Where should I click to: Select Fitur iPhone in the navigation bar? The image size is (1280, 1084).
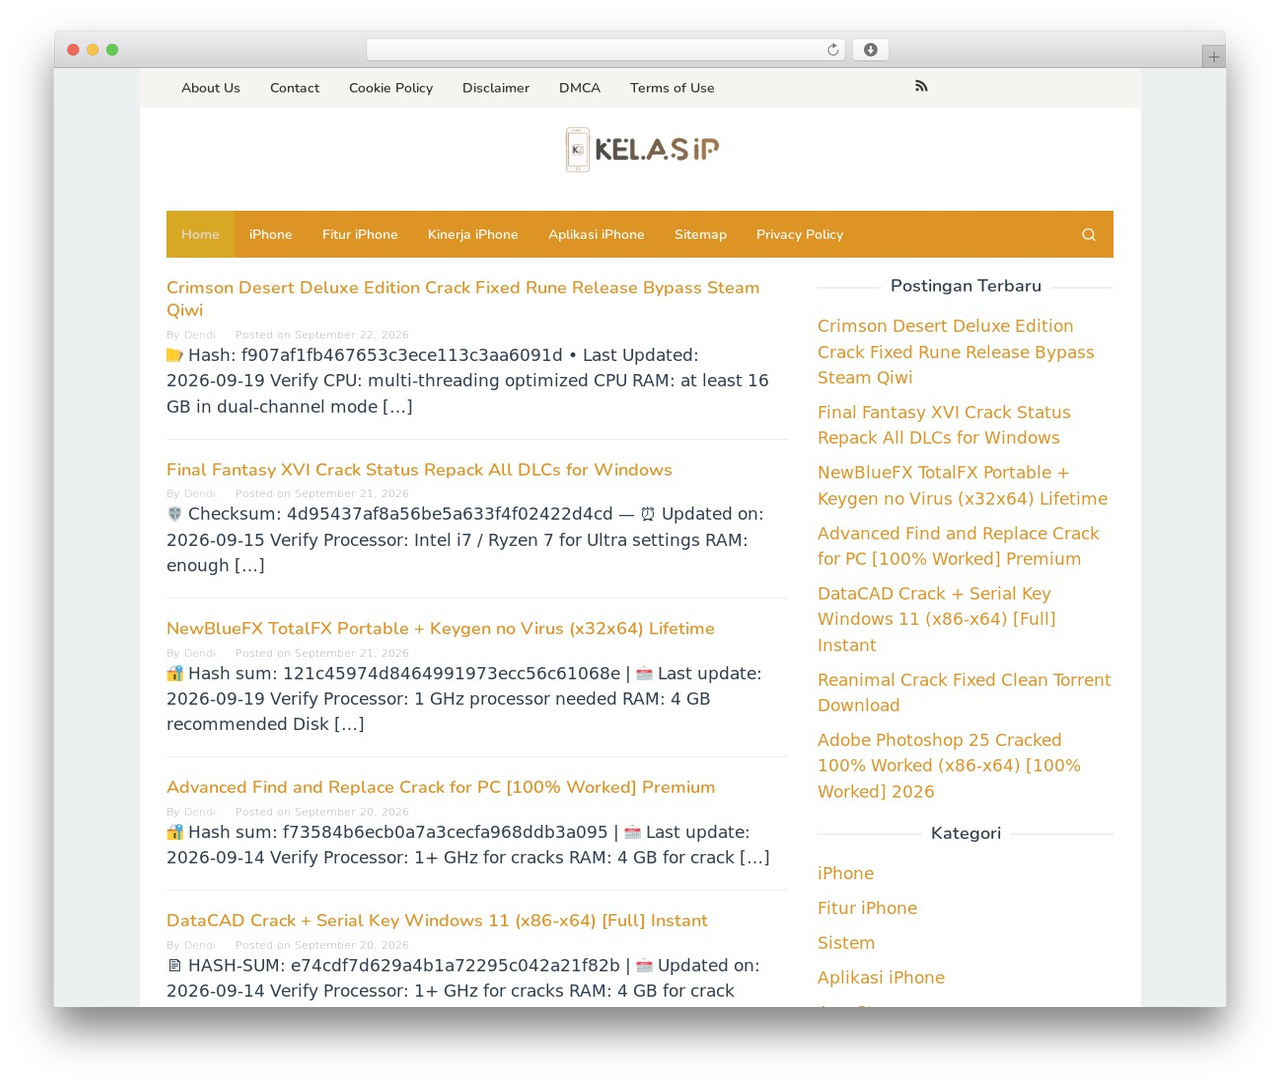[x=360, y=234]
